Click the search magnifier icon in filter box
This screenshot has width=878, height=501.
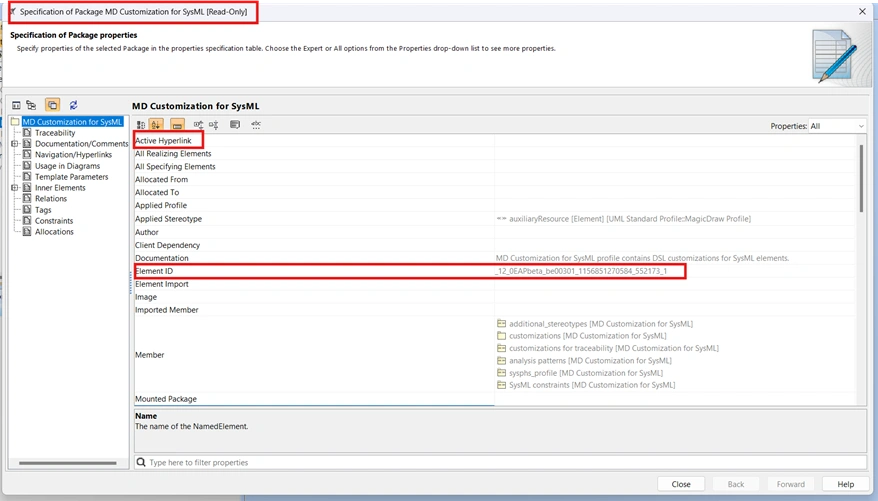point(141,462)
